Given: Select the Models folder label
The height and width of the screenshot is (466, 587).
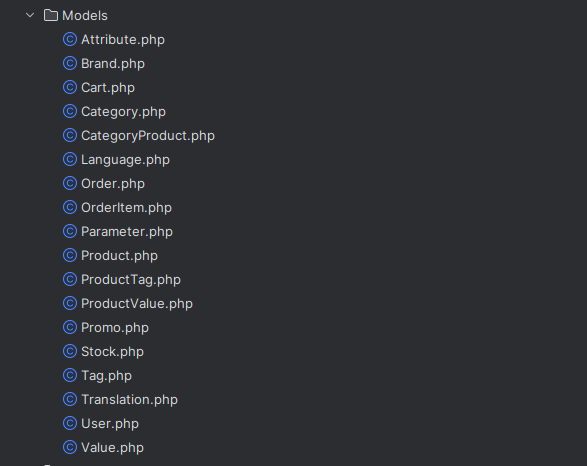Looking at the screenshot, I should (x=85, y=16).
